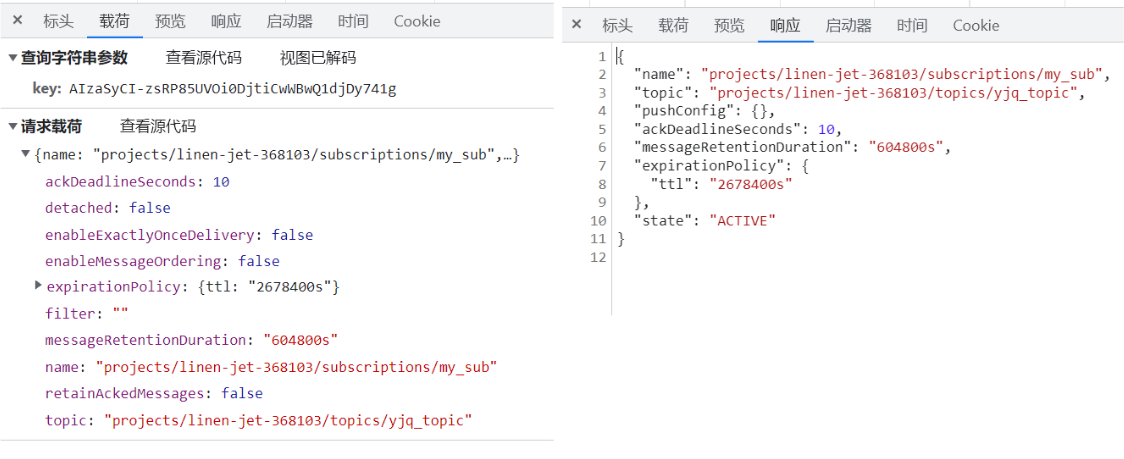Screen dimensions: 1124x459
Task: Close the right response details panel
Action: click(x=576, y=26)
